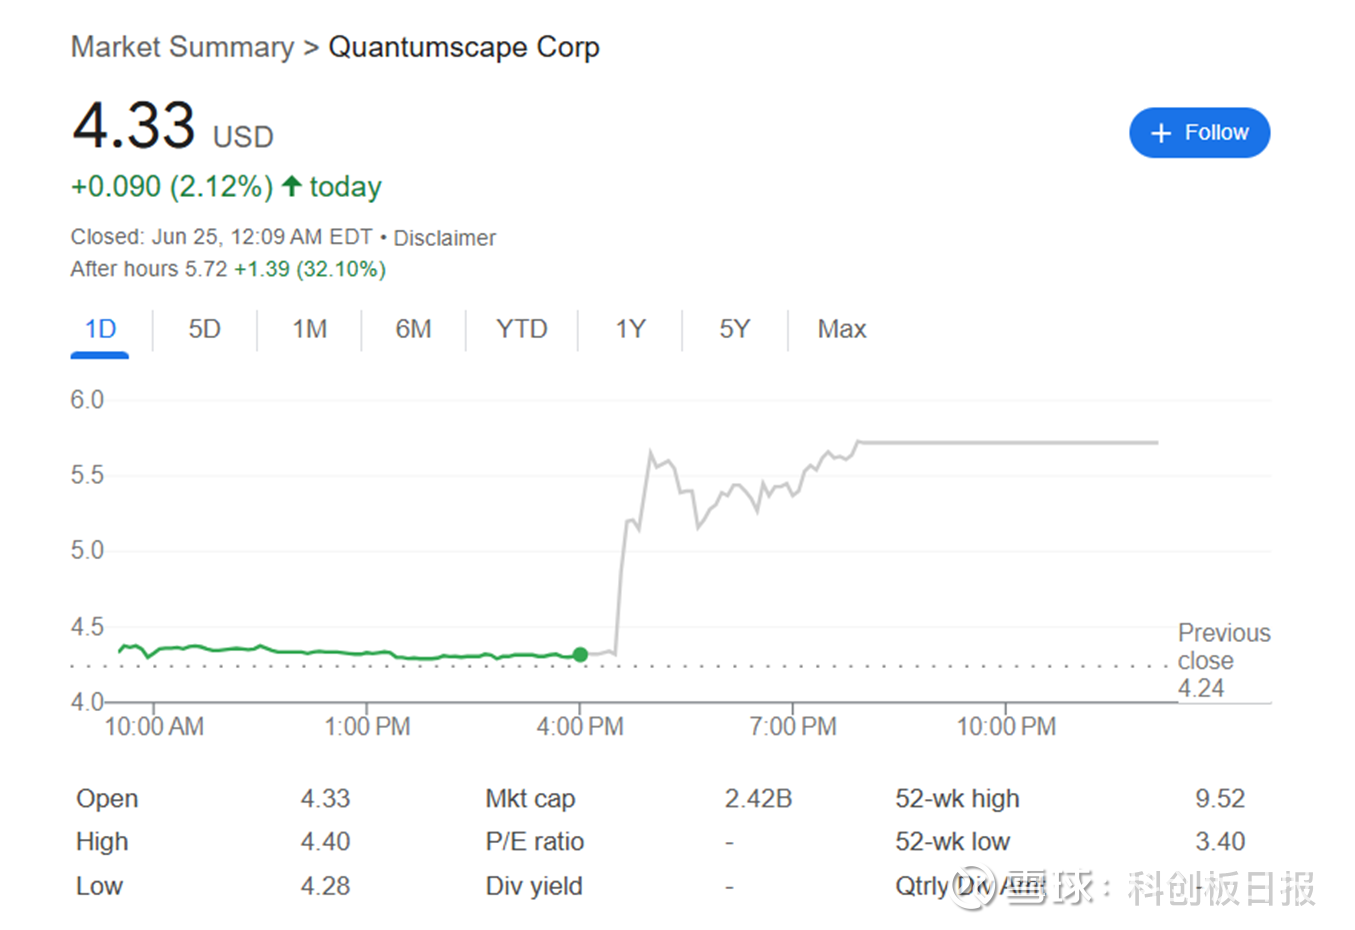The height and width of the screenshot is (930, 1355).
Task: Click the Quantumscape Corp title
Action: coord(464,47)
